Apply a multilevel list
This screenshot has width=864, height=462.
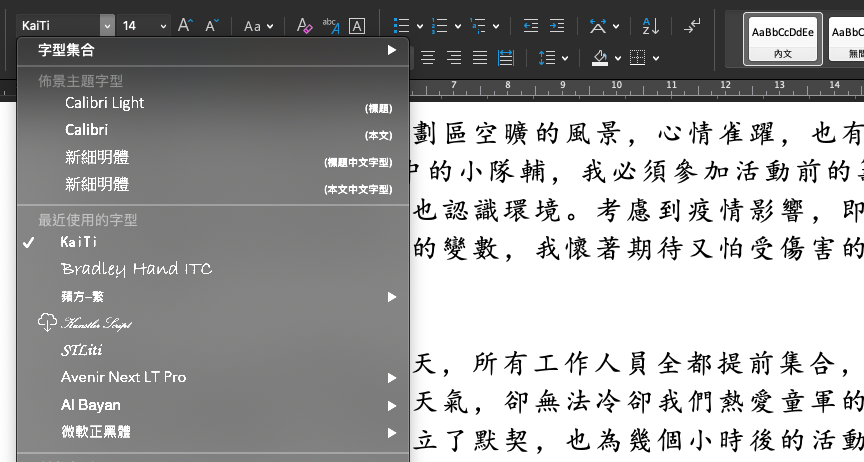[478, 25]
